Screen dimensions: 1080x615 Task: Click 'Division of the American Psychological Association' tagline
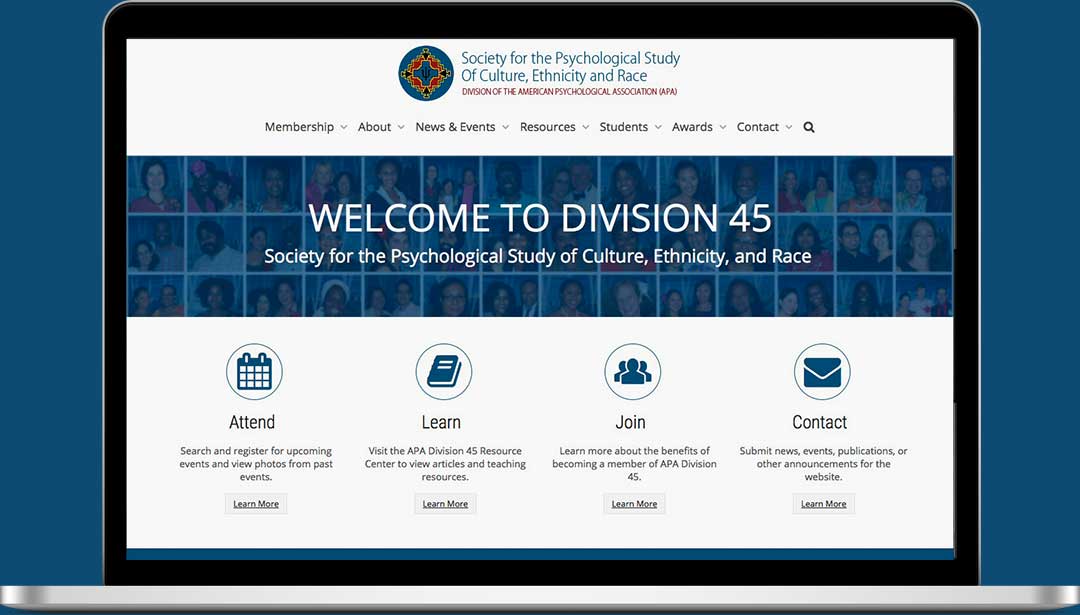(569, 92)
